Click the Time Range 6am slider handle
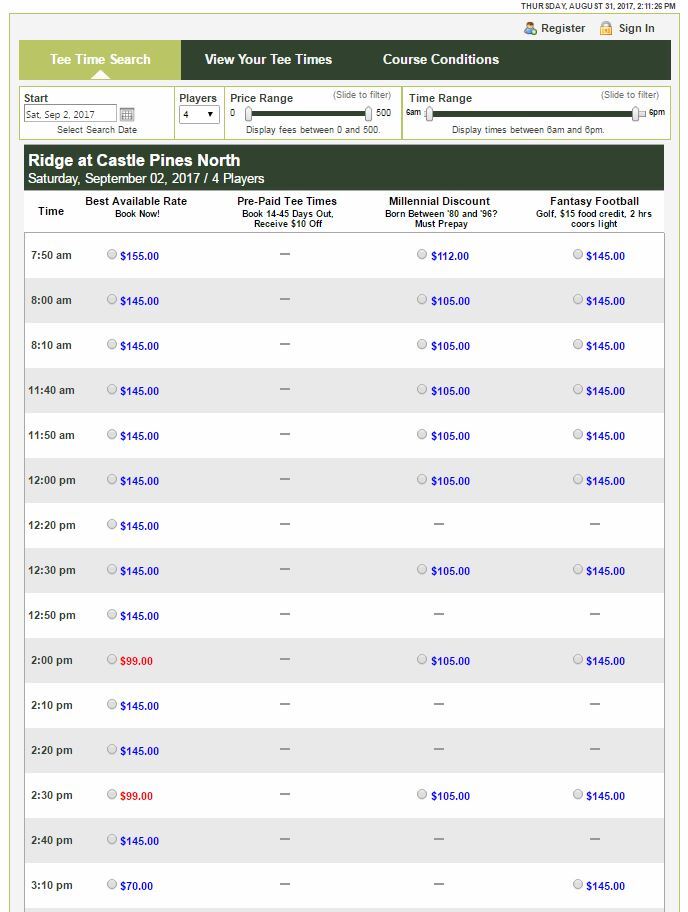This screenshot has width=688, height=912. click(x=429, y=114)
